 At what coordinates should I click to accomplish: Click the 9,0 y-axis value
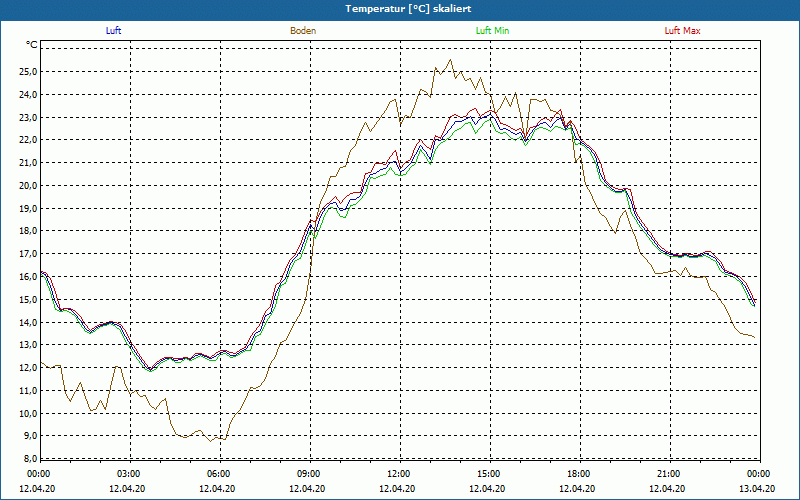pyautogui.click(x=30, y=436)
